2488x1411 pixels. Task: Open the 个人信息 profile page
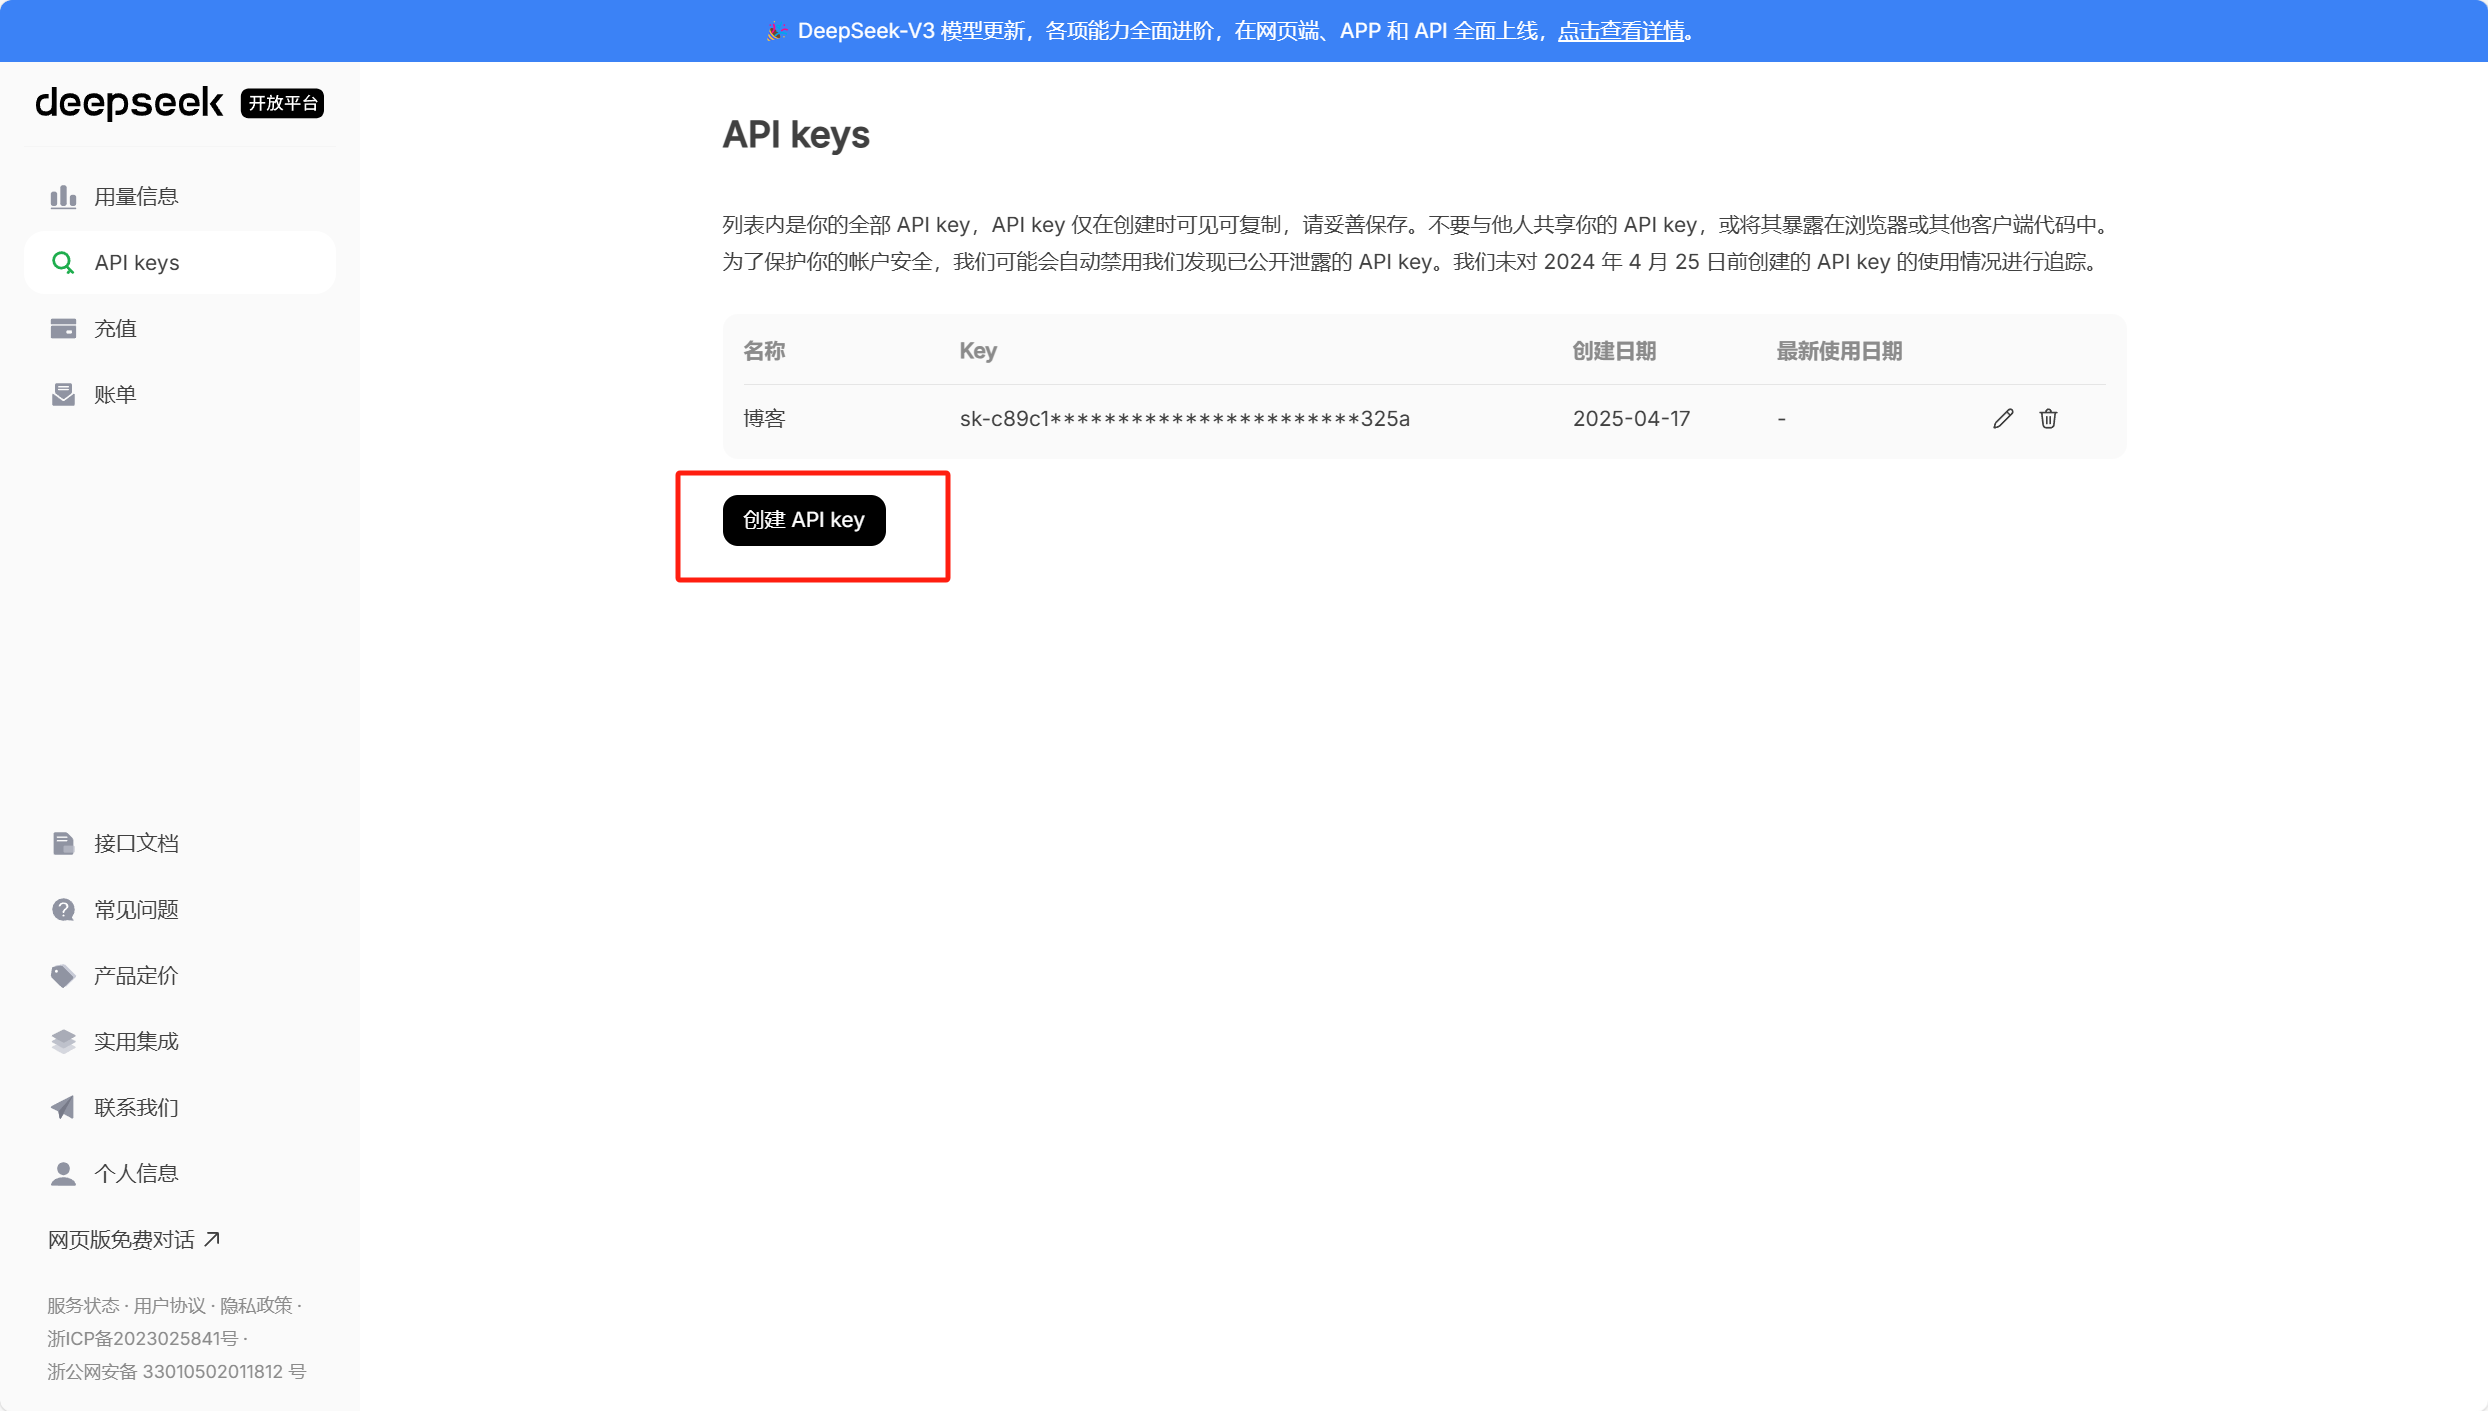point(136,1174)
